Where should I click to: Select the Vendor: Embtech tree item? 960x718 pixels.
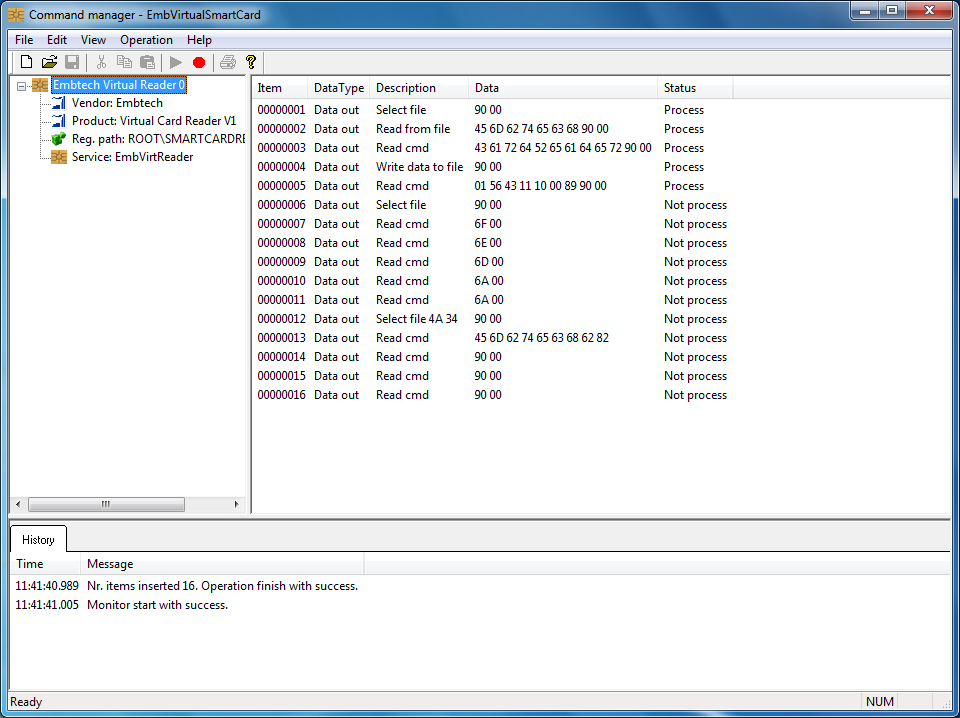pyautogui.click(x=117, y=103)
